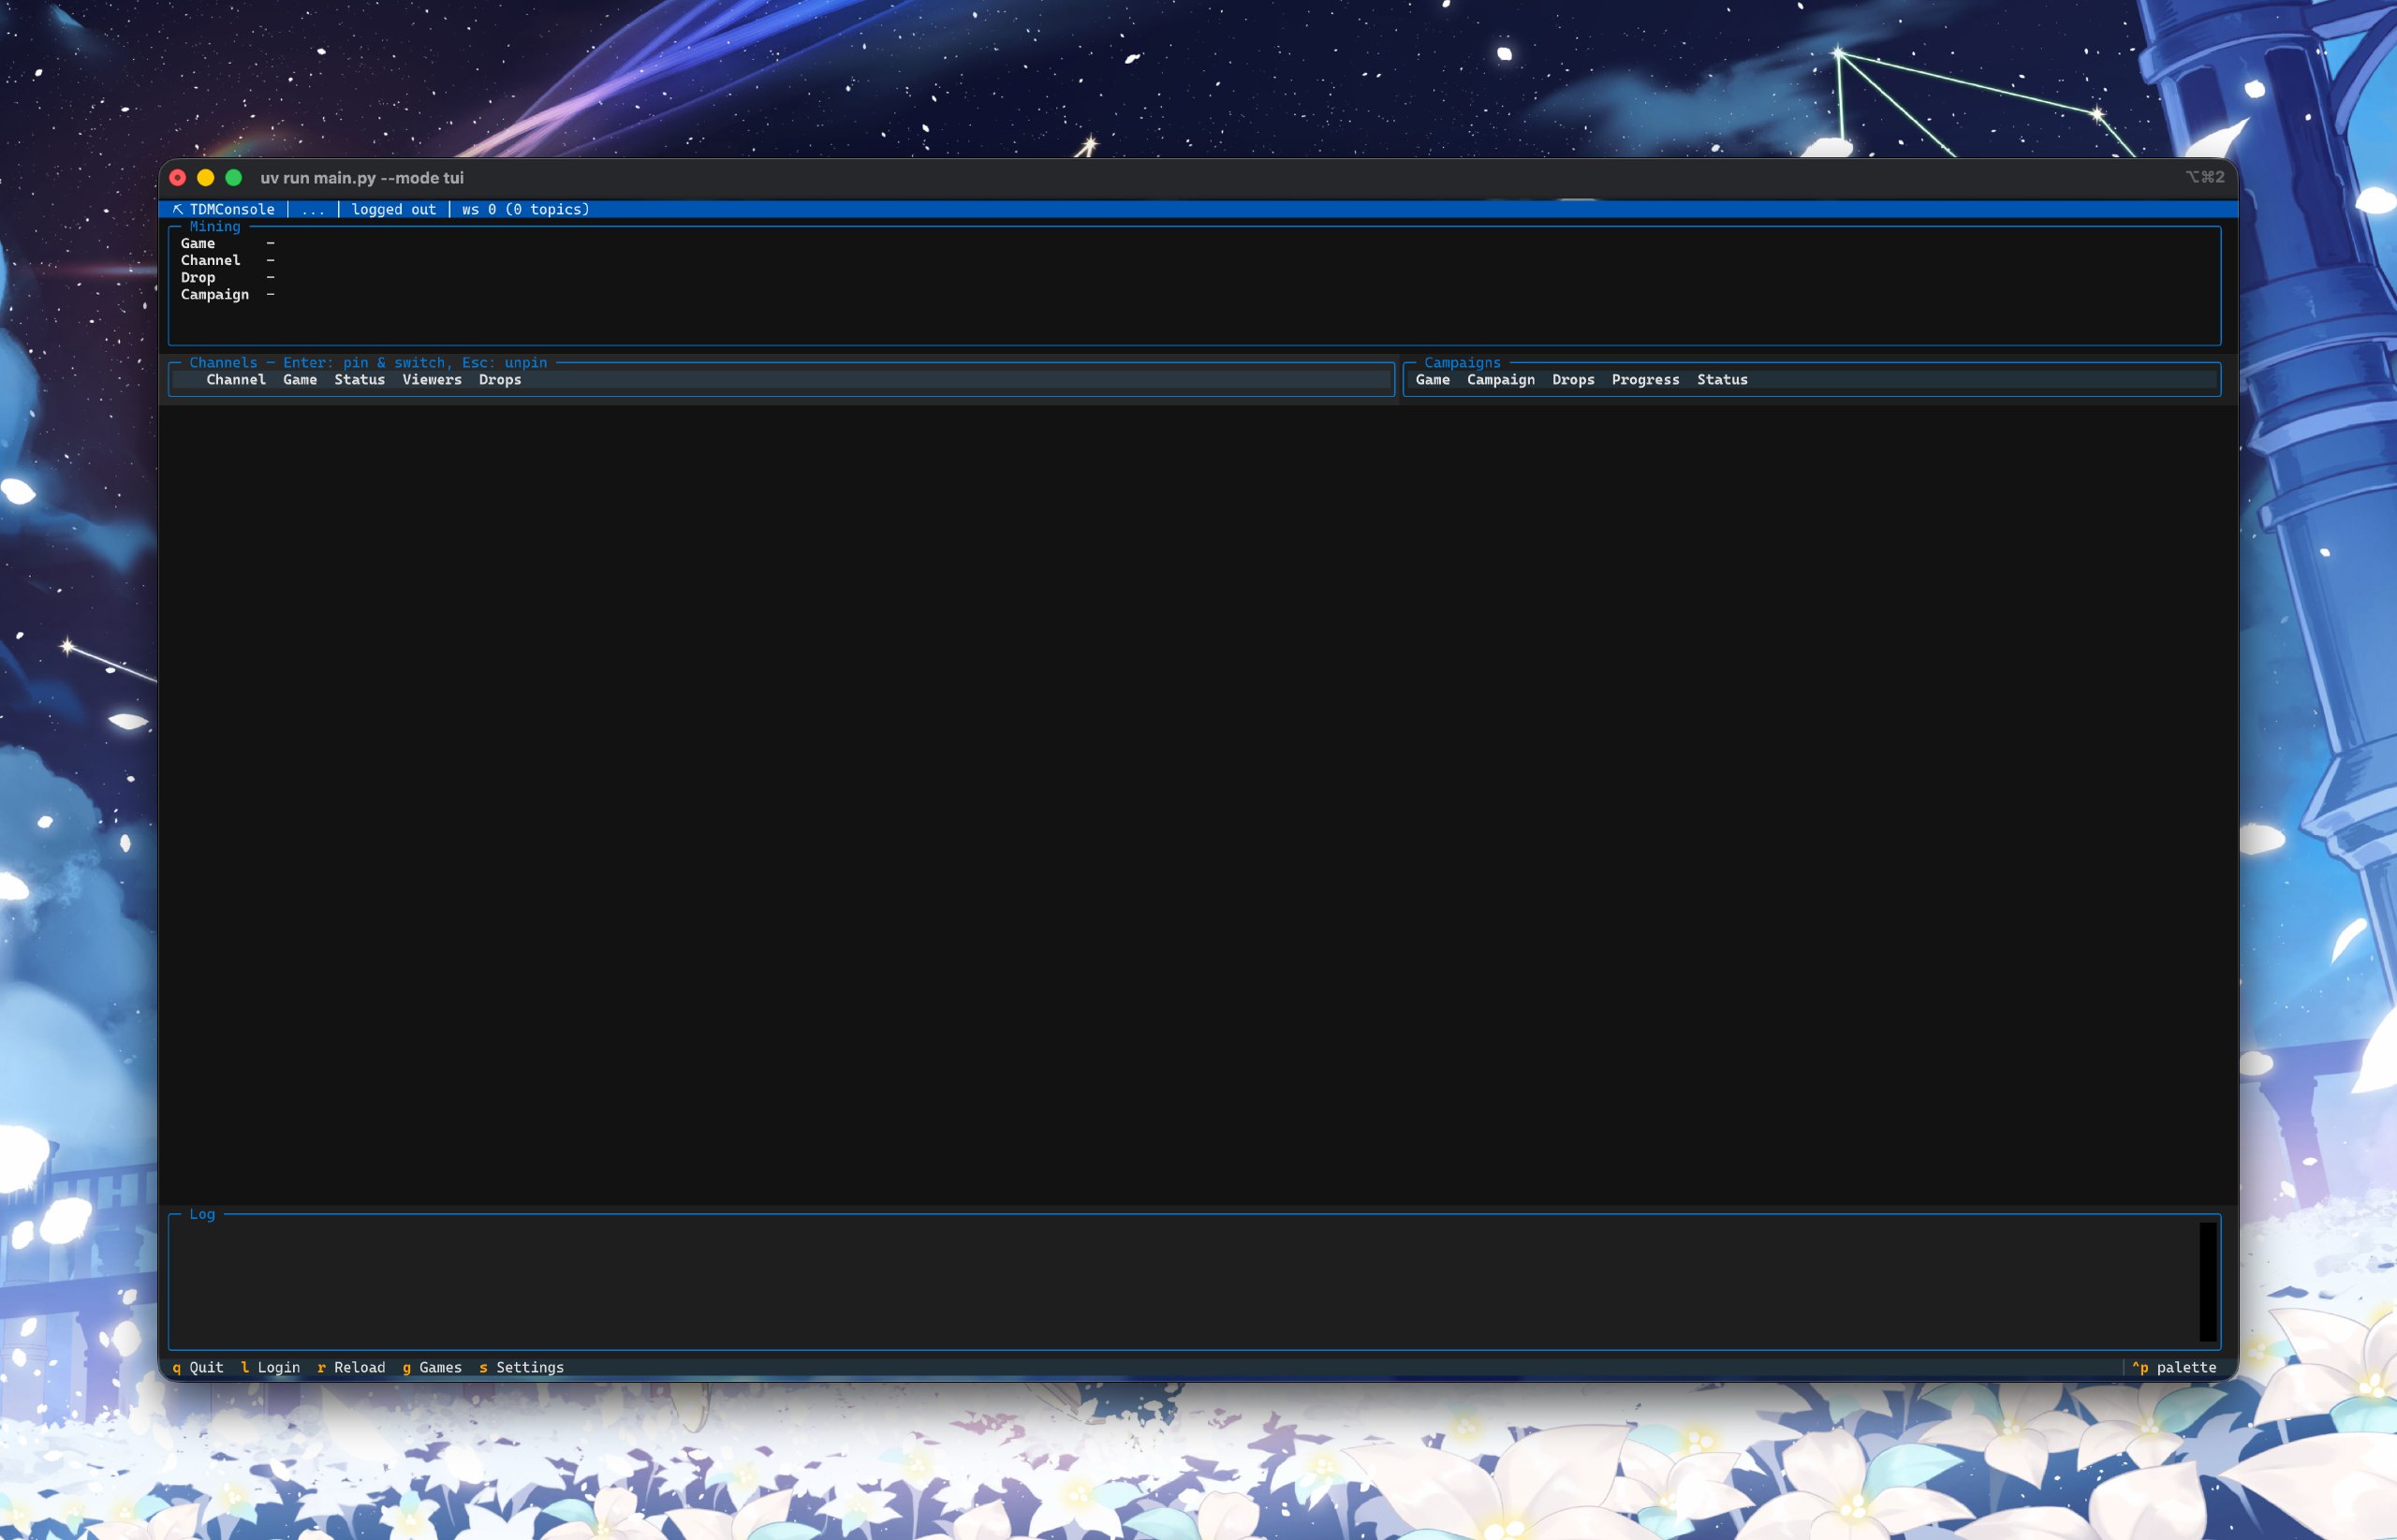Click the 'logged out' status in header
This screenshot has width=2397, height=1540.
[394, 209]
